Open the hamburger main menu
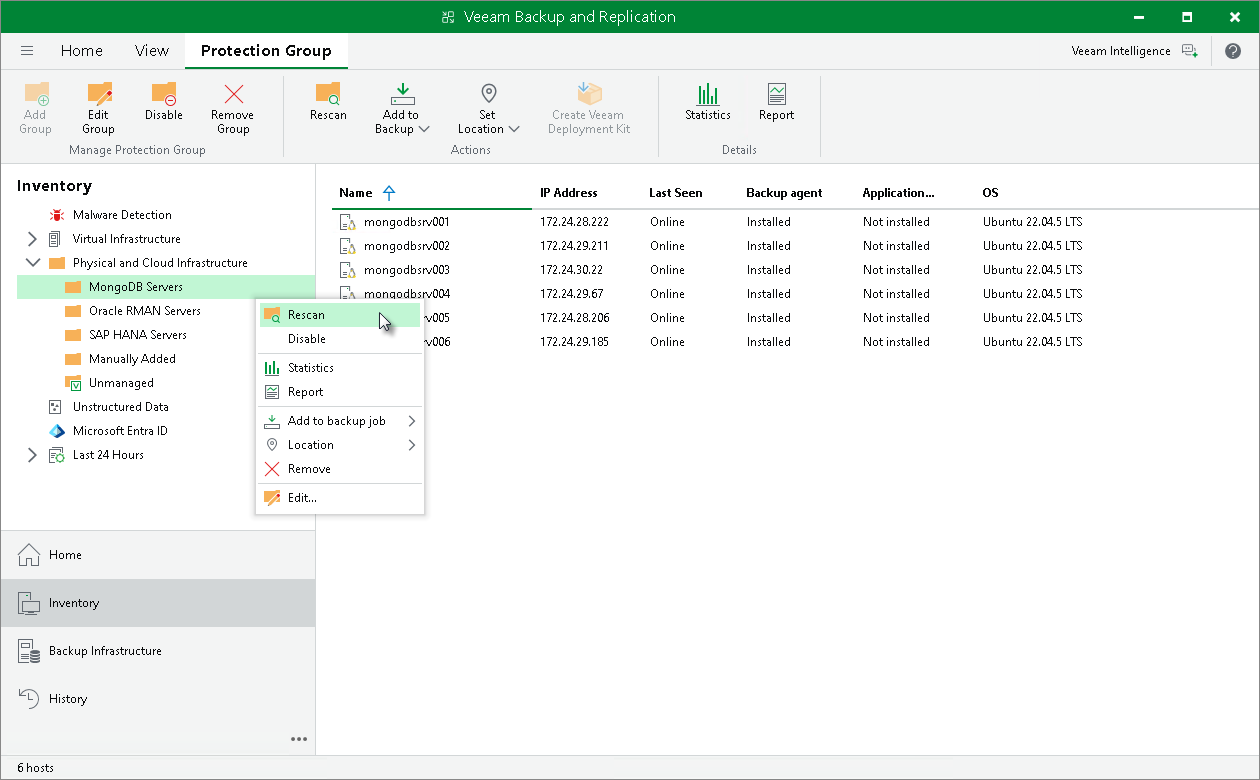Viewport: 1260px width, 780px height. point(27,51)
